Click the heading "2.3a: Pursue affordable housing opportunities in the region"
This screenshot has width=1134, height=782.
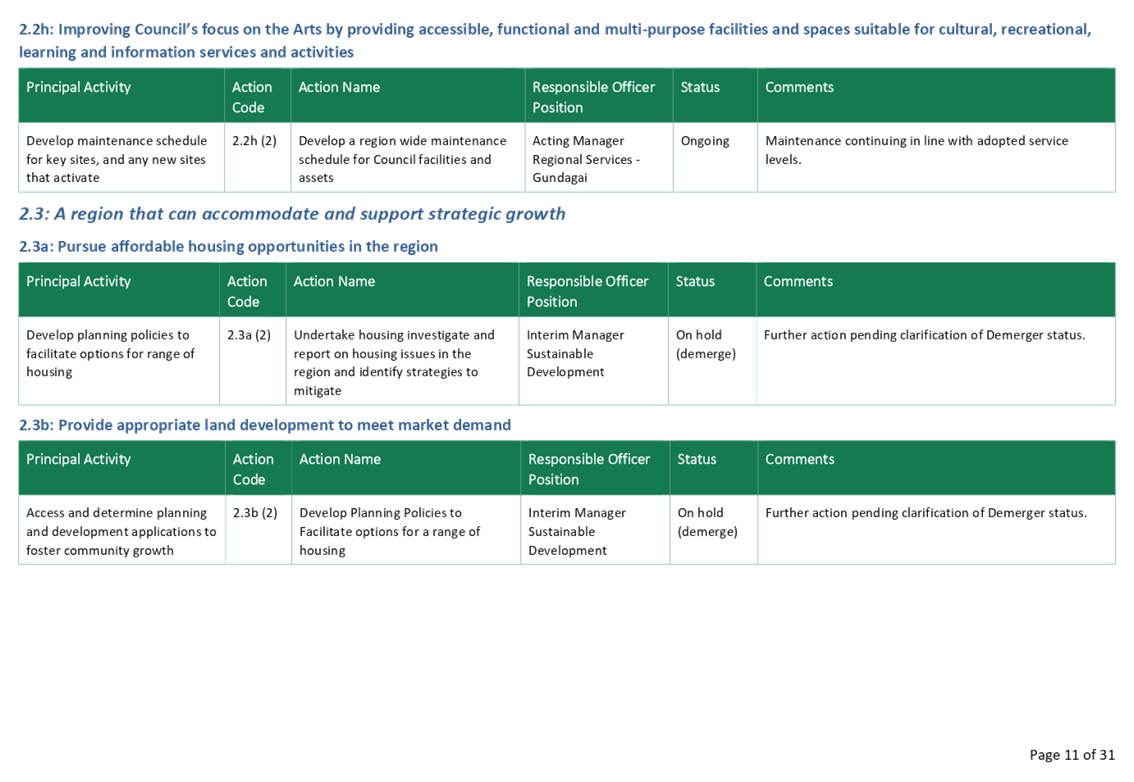click(x=229, y=247)
